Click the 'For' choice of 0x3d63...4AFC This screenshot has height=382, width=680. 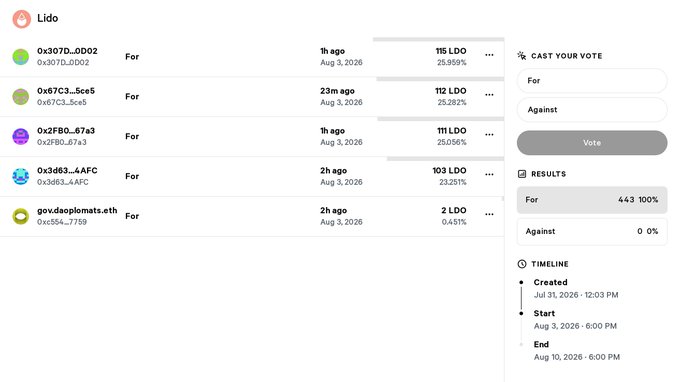[132, 176]
